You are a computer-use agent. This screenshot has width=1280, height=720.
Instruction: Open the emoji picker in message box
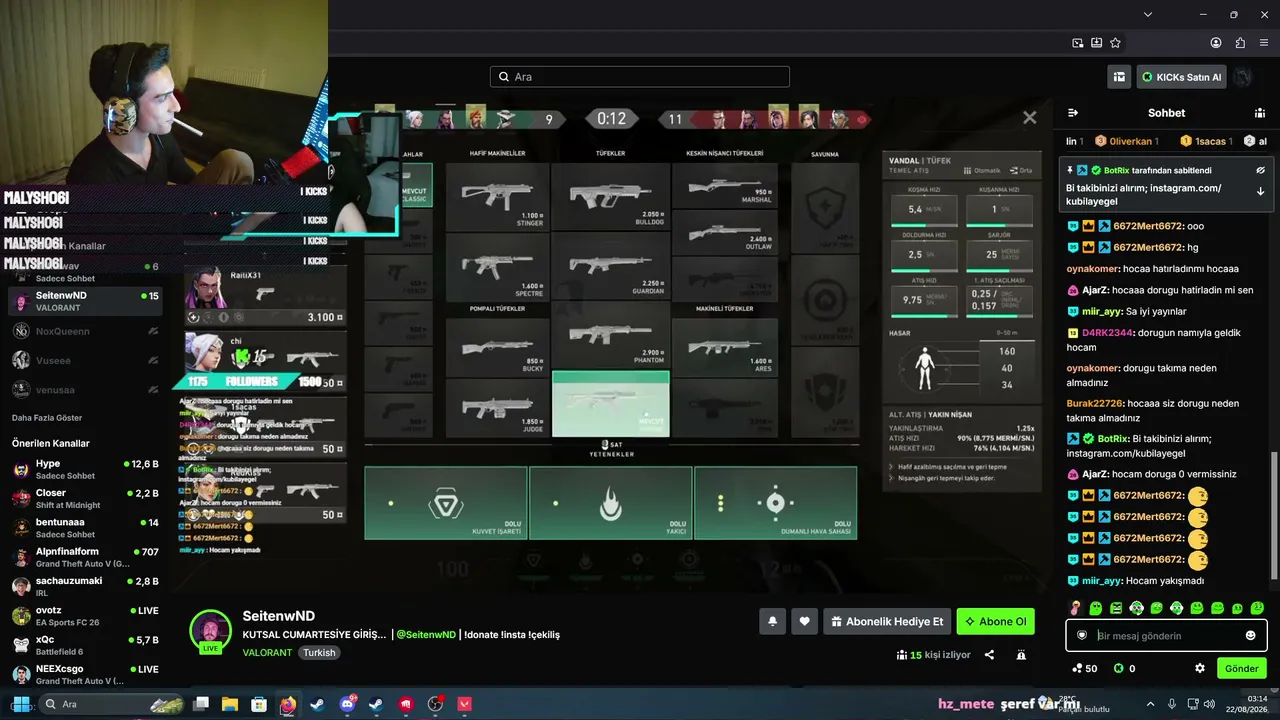coord(1250,635)
